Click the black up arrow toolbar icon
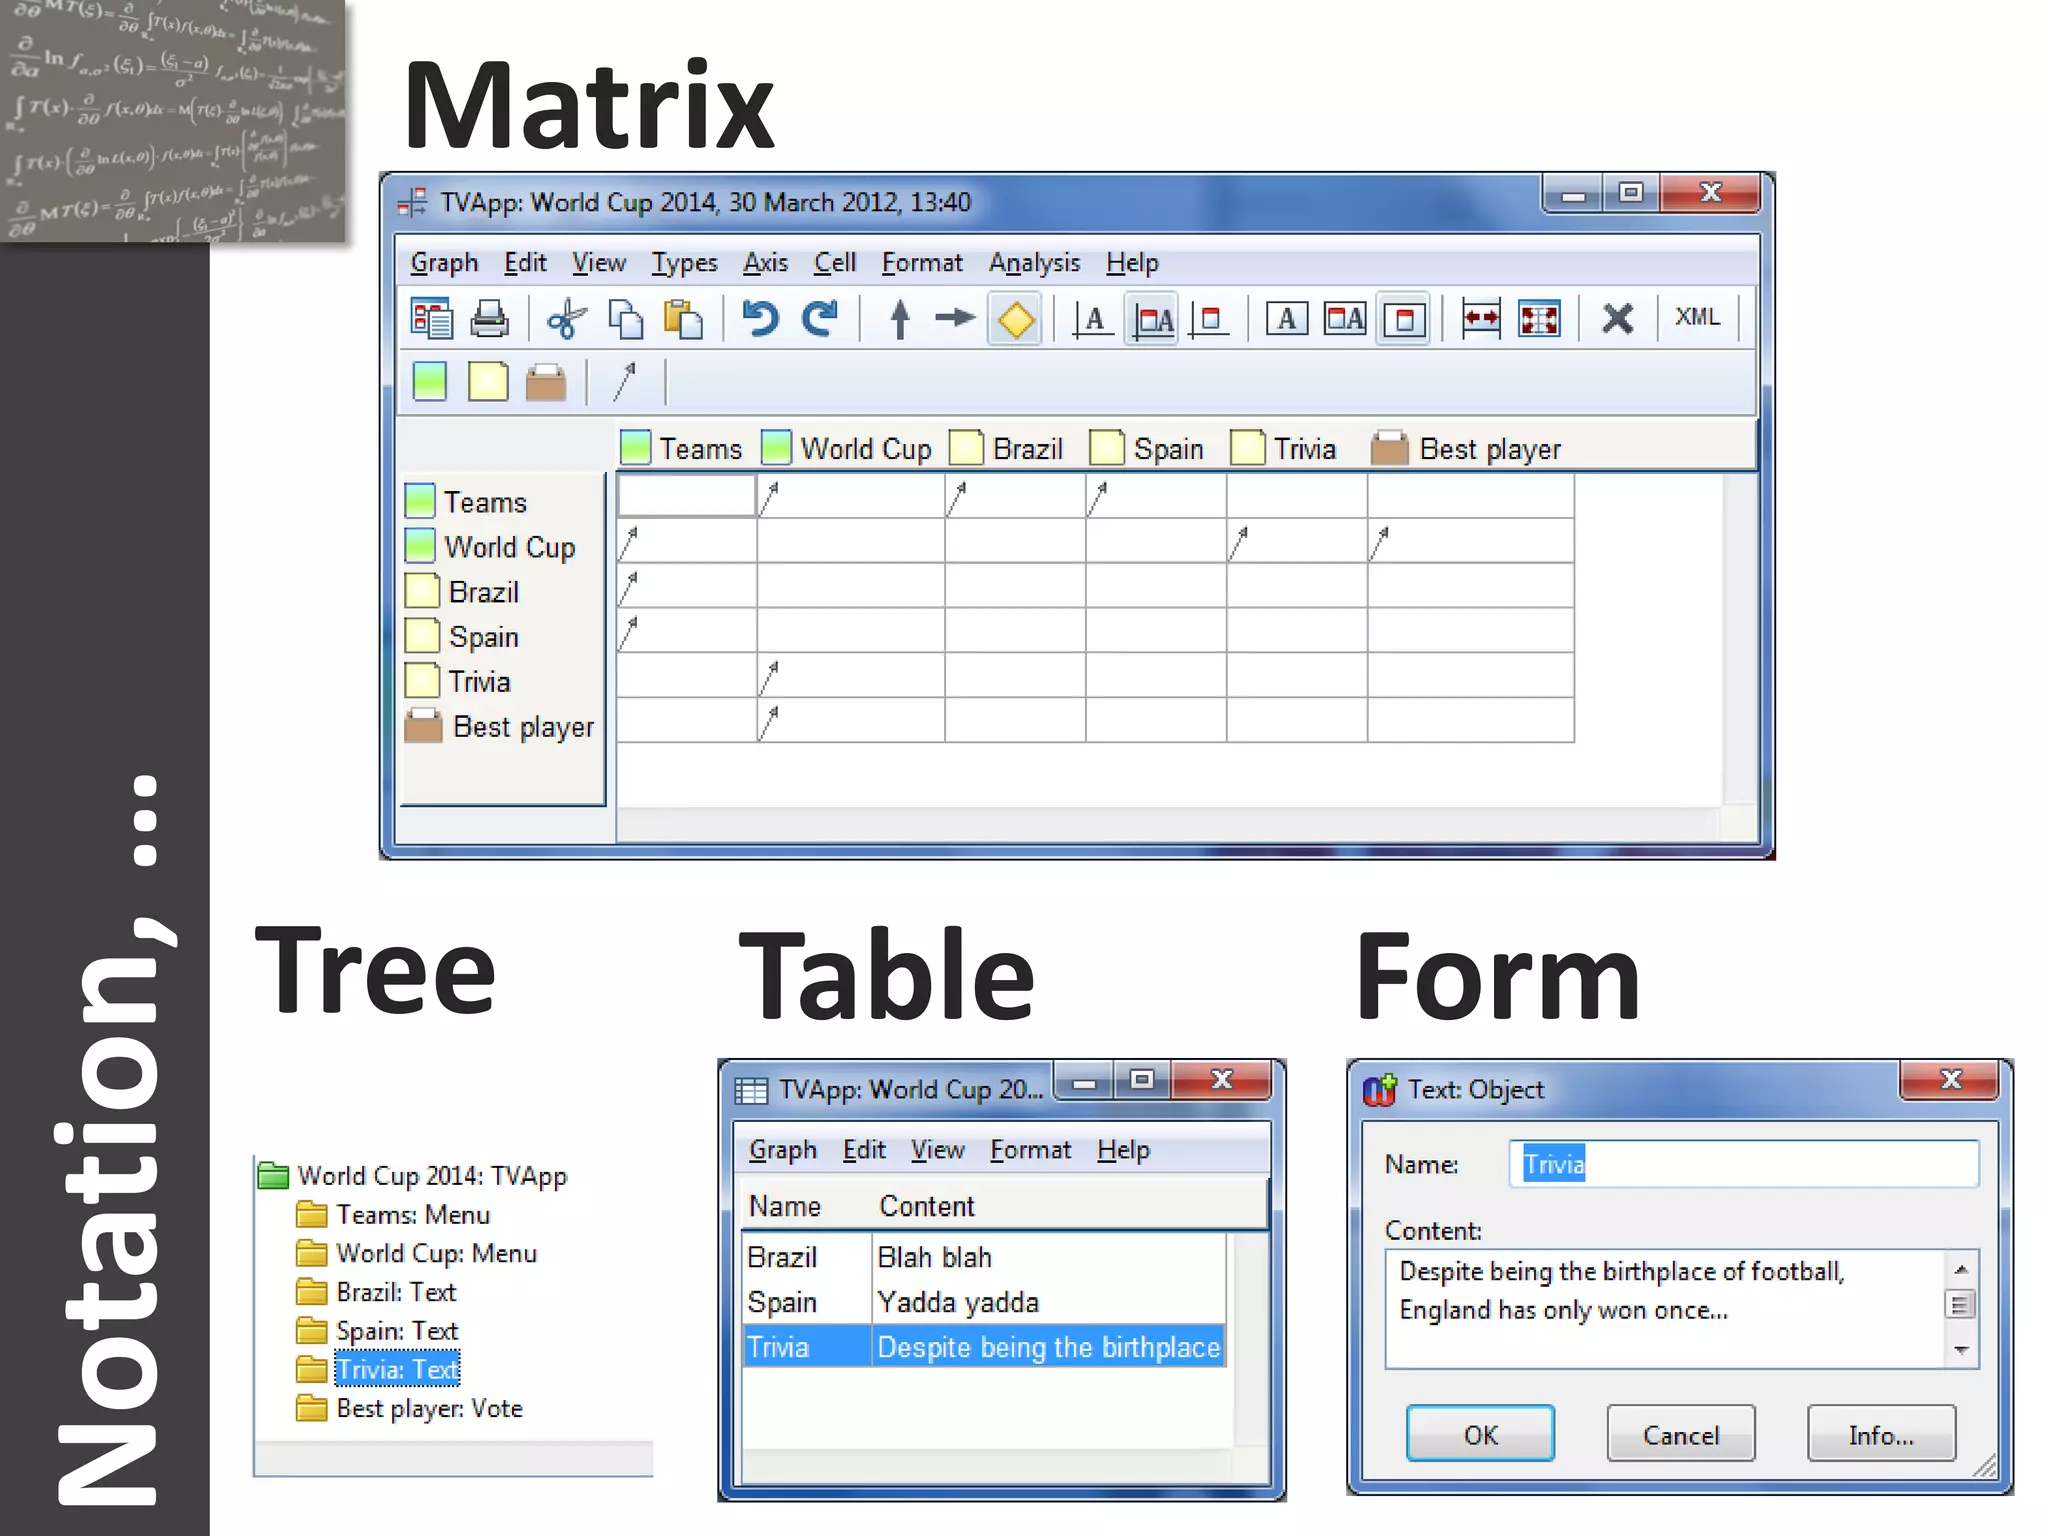Screen dimensions: 2048x1536 899,319
